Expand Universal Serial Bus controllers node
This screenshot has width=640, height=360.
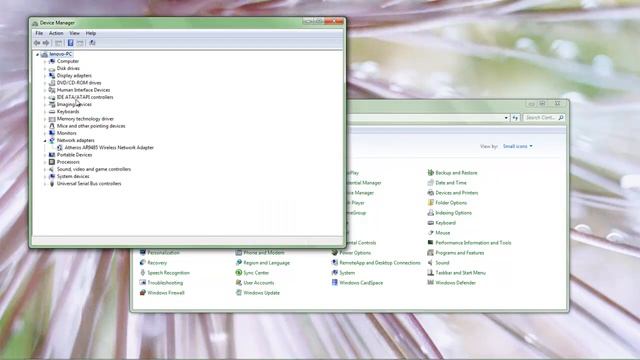tap(45, 184)
